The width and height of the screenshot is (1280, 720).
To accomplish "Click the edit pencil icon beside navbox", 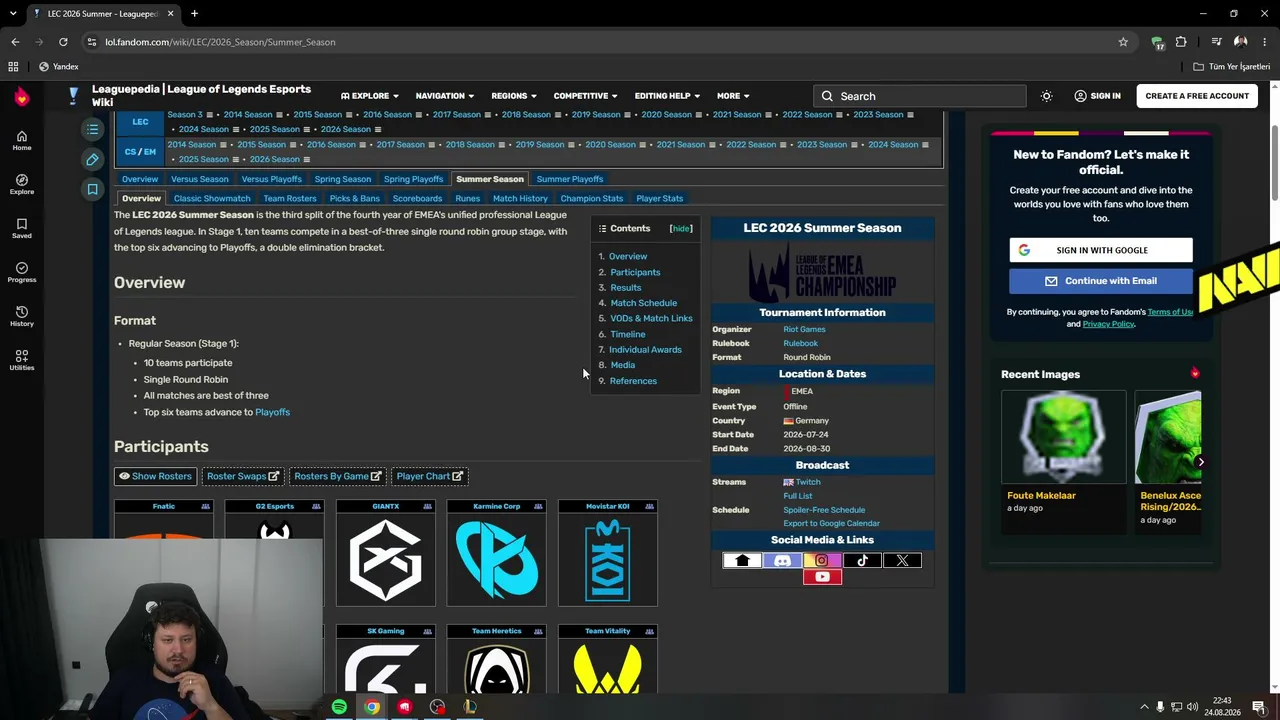I will [92, 159].
